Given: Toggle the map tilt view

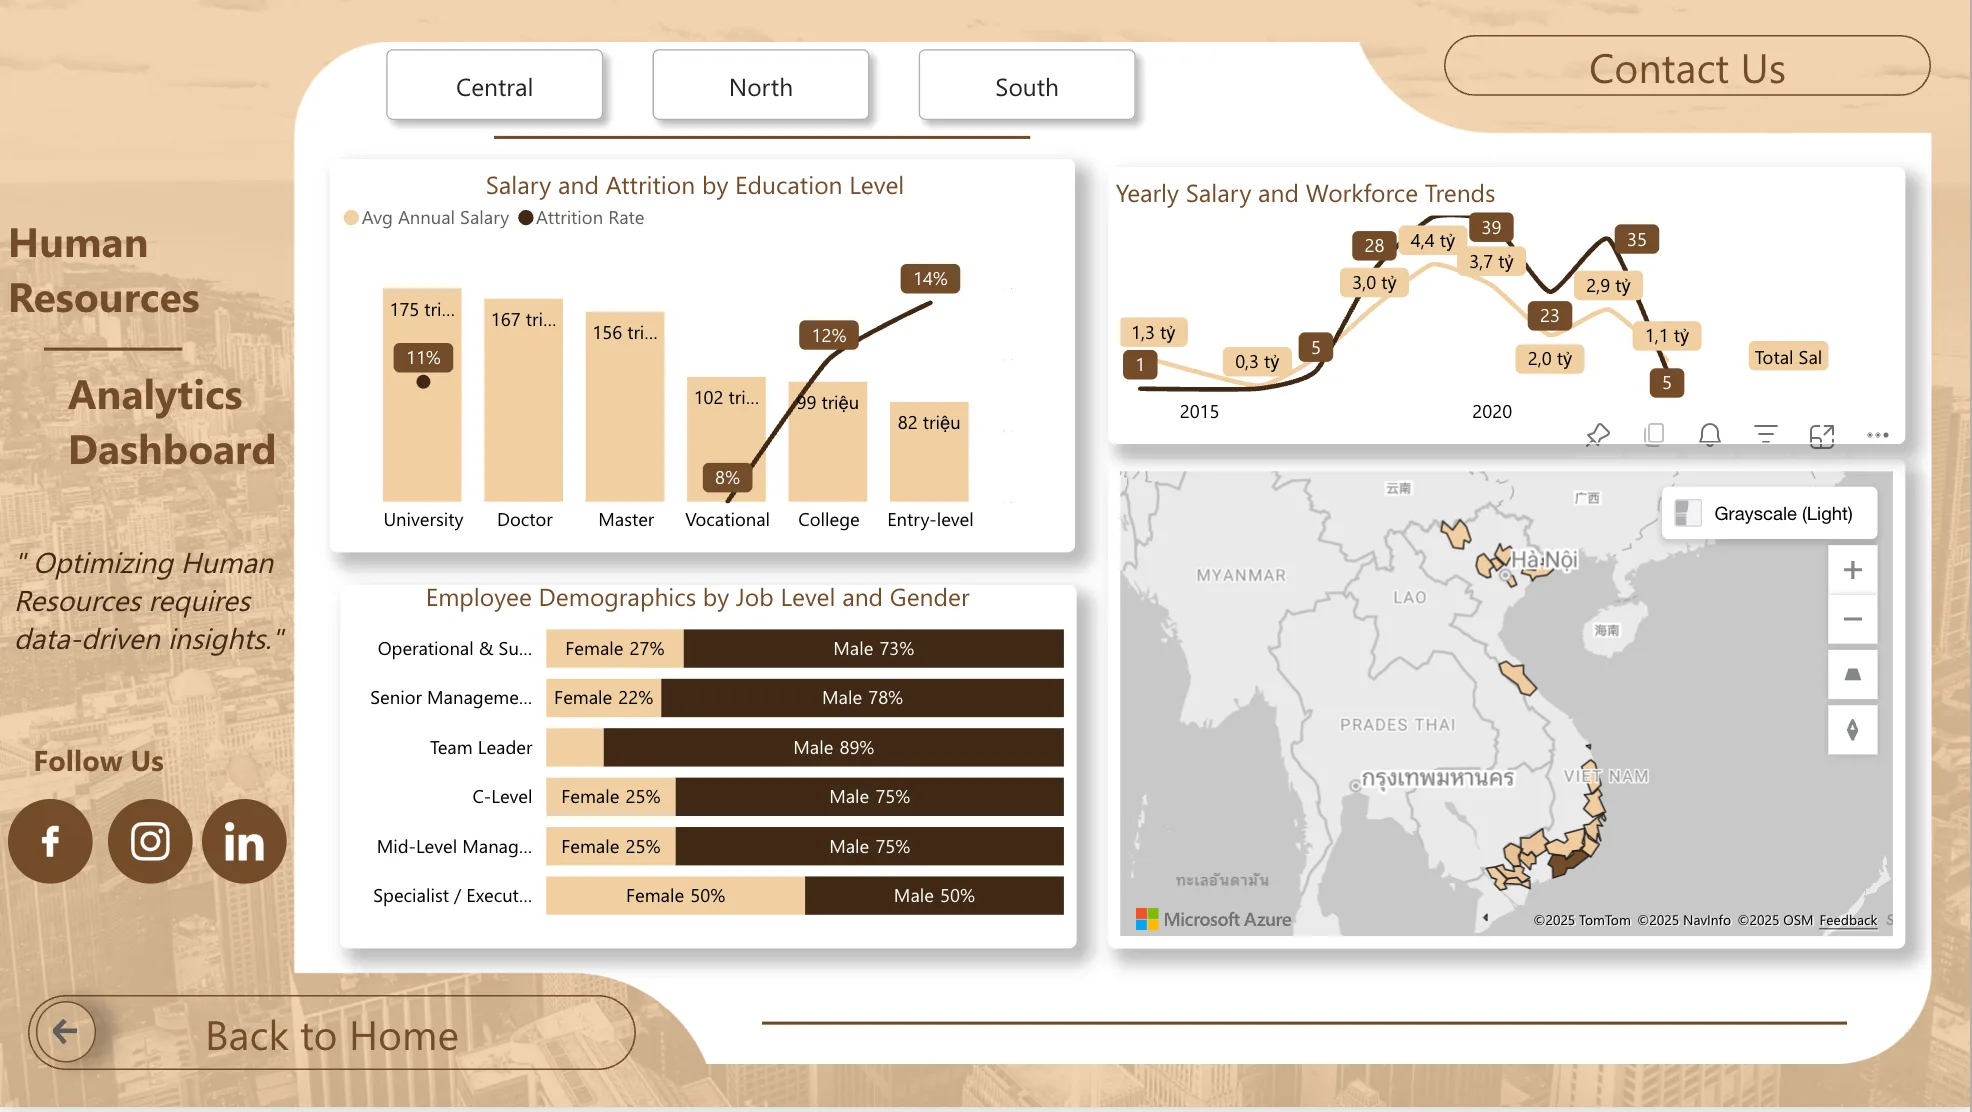Looking at the screenshot, I should pos(1852,675).
